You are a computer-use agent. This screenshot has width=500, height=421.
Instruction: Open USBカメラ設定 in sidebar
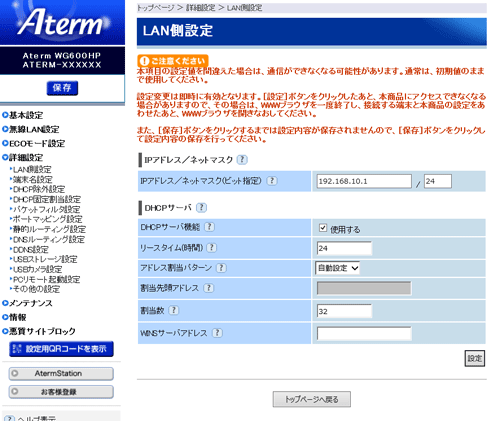coord(37,269)
